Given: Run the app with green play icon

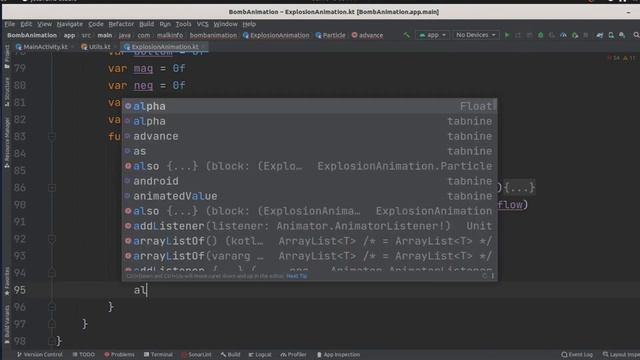Looking at the screenshot, I should (507, 36).
